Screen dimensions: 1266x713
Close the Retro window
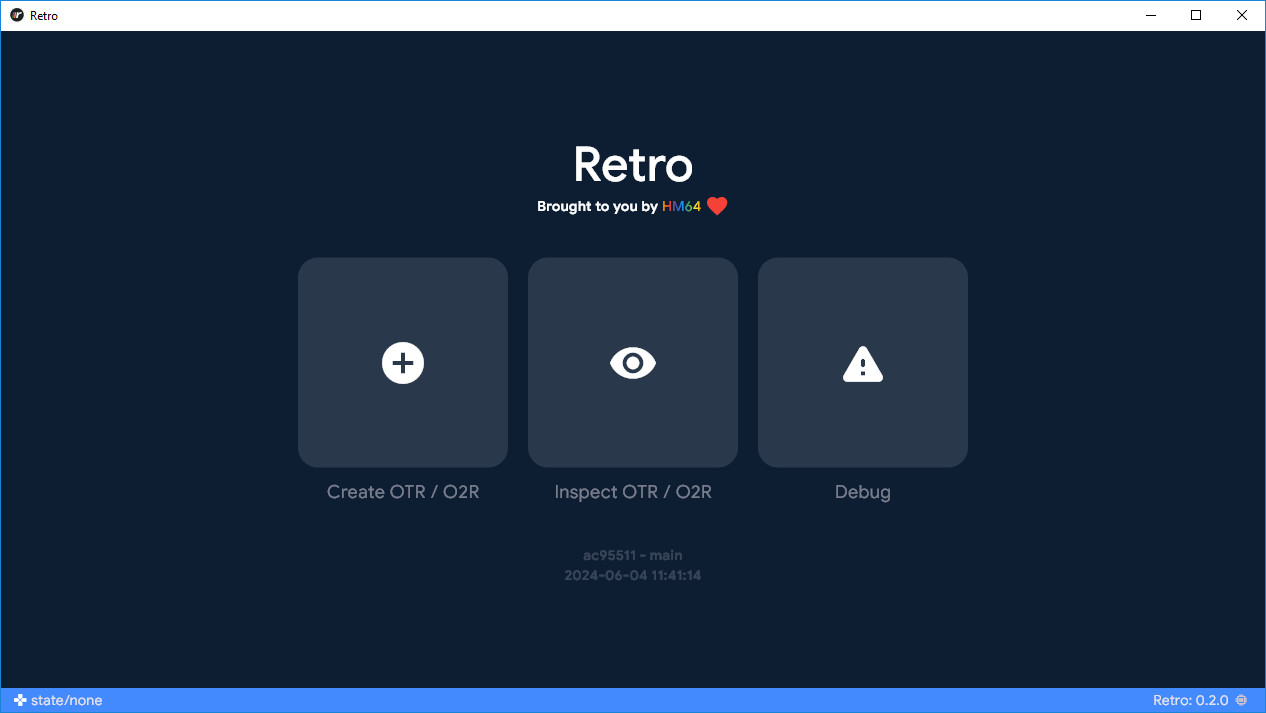1242,15
